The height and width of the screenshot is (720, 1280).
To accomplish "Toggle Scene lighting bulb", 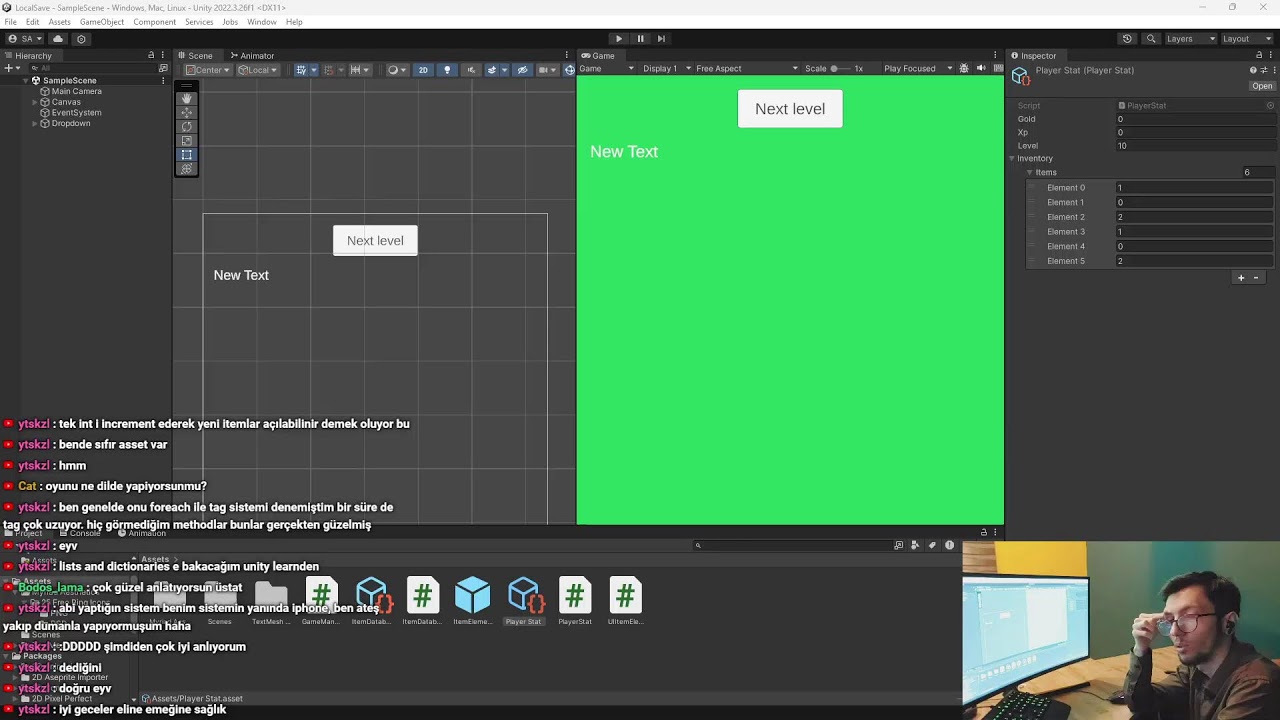I will 447,69.
